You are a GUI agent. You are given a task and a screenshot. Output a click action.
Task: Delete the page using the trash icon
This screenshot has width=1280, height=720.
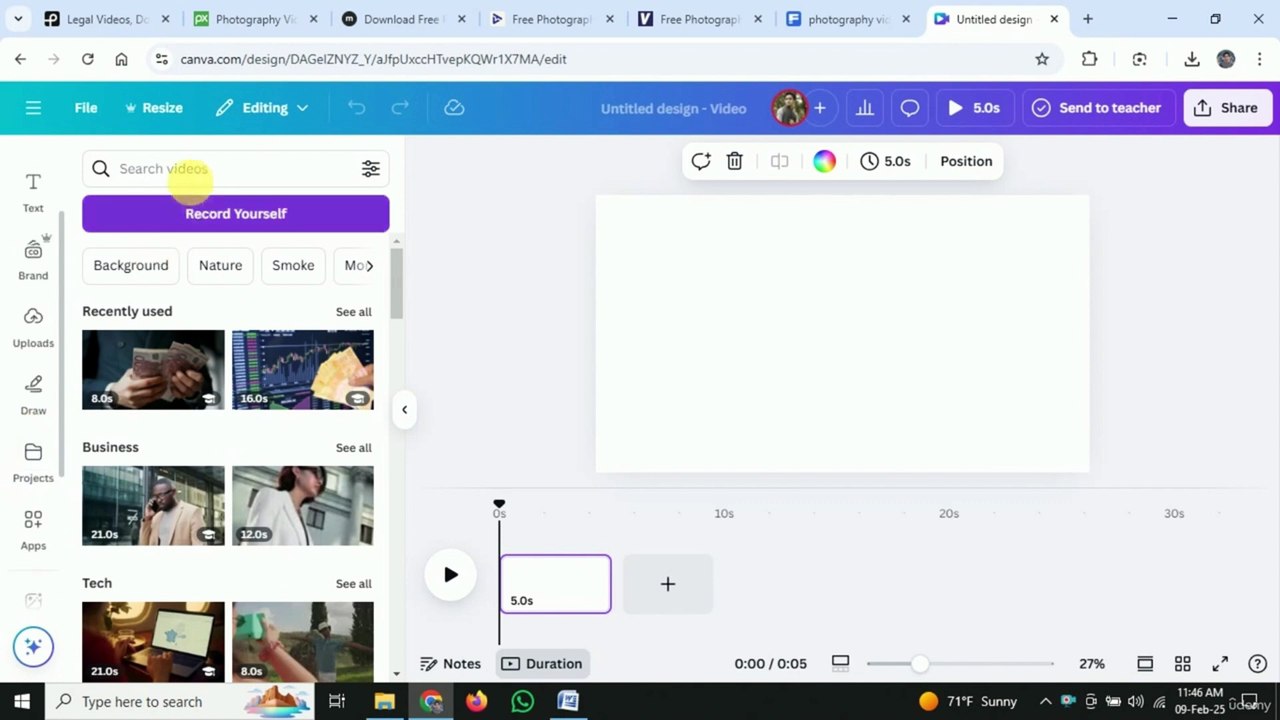coord(735,161)
